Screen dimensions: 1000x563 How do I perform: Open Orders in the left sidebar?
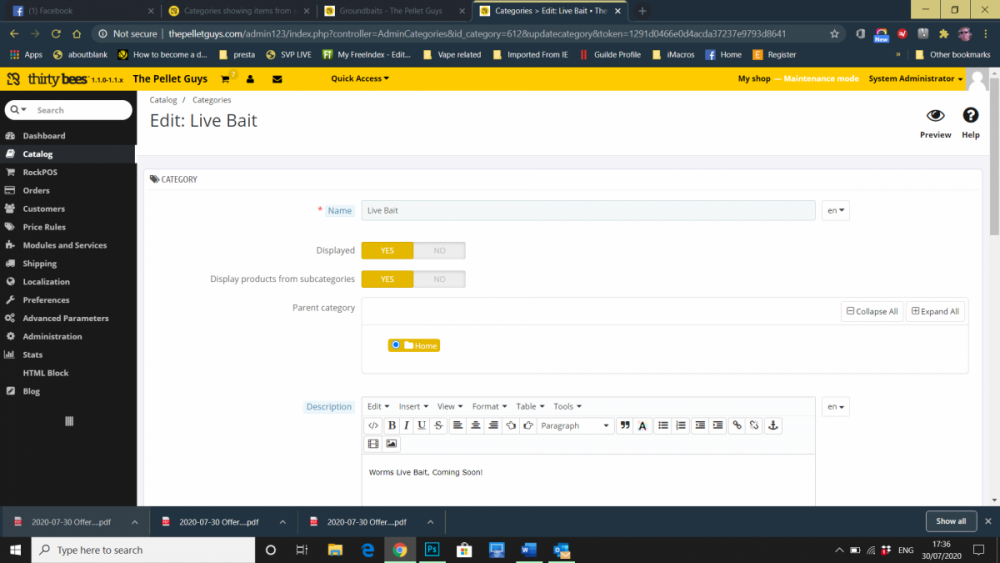click(x=36, y=190)
